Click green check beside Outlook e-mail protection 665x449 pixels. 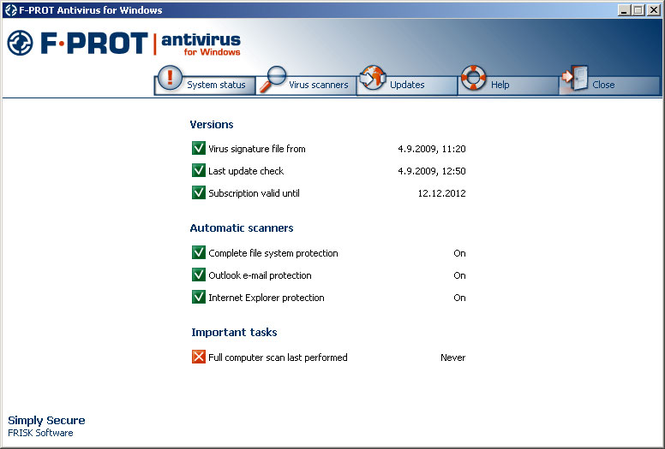point(198,275)
